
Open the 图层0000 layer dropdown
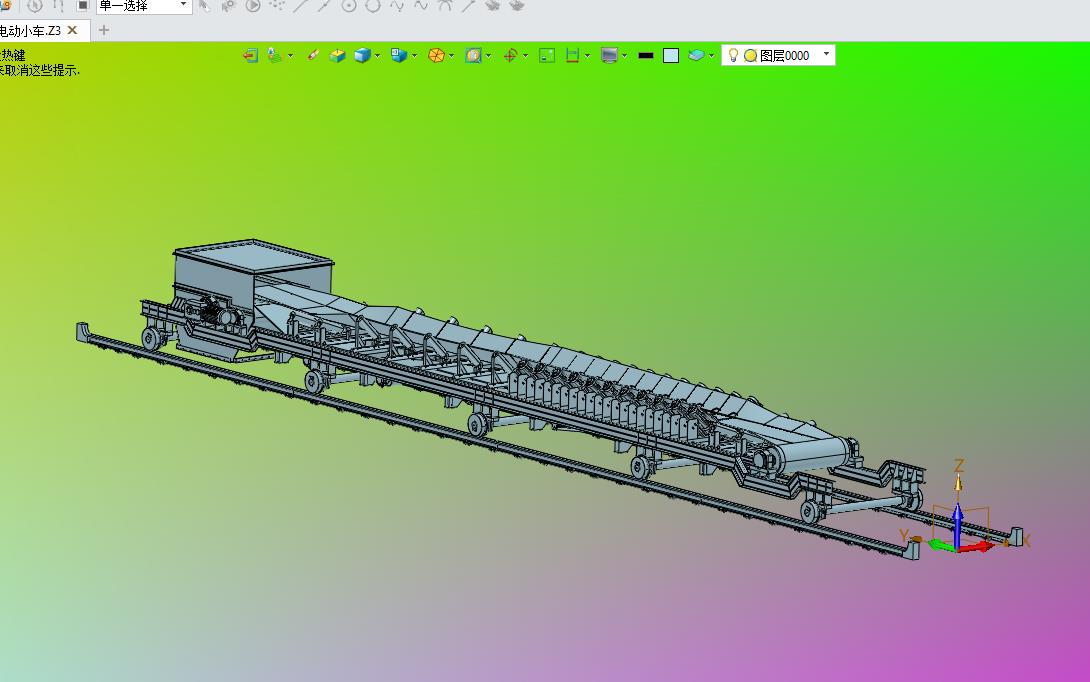coord(826,54)
